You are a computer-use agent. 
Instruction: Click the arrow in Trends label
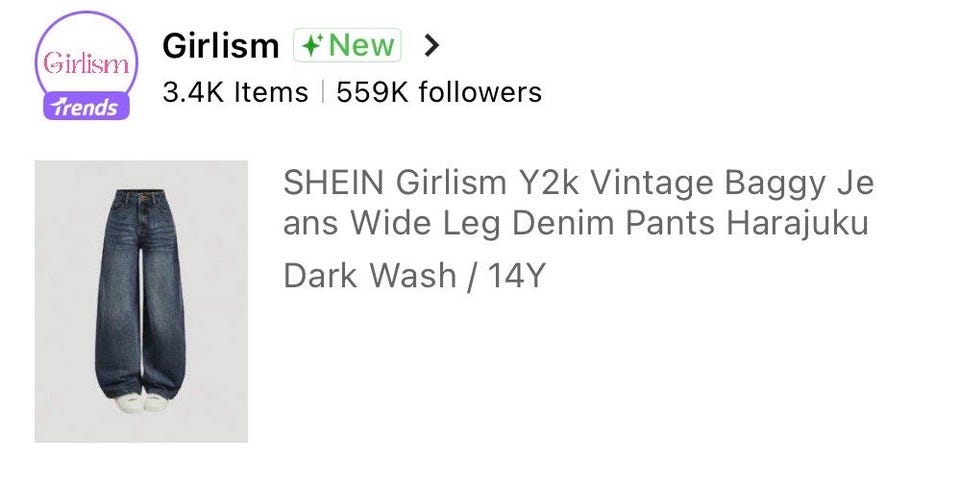tap(59, 107)
